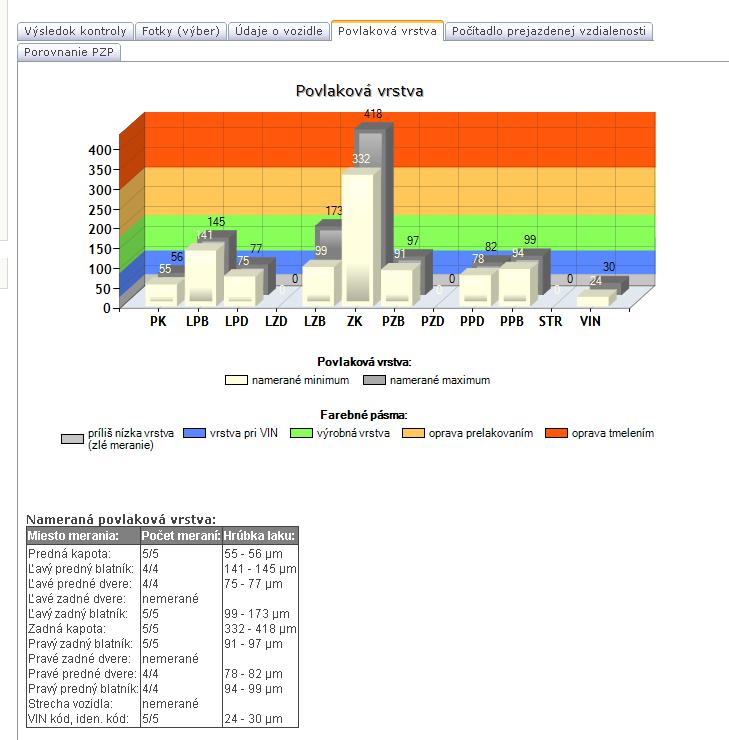The height and width of the screenshot is (740, 729).
Task: Switch to Fotky (výber) tab
Action: (x=181, y=31)
